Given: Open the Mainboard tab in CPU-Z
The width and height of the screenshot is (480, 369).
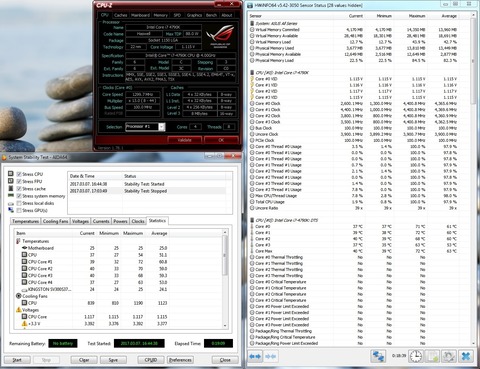Looking at the screenshot, I should 140,15.
